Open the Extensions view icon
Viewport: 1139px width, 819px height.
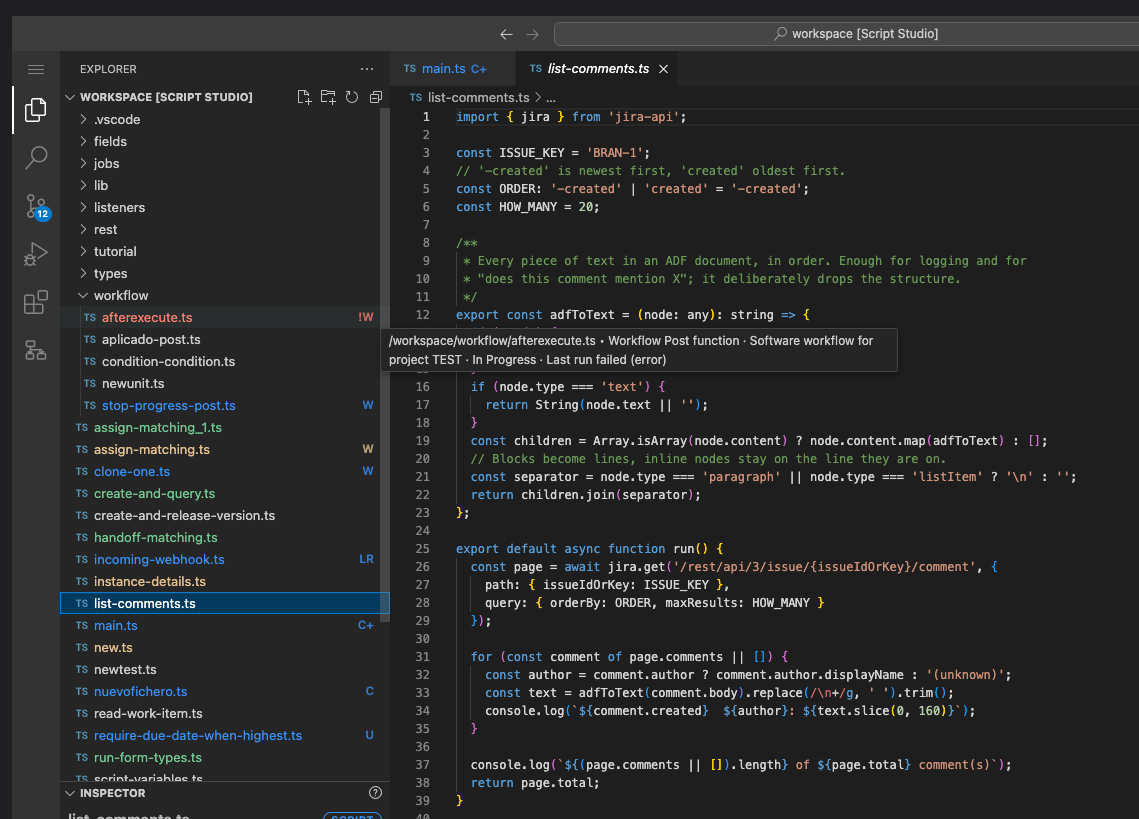click(x=36, y=302)
